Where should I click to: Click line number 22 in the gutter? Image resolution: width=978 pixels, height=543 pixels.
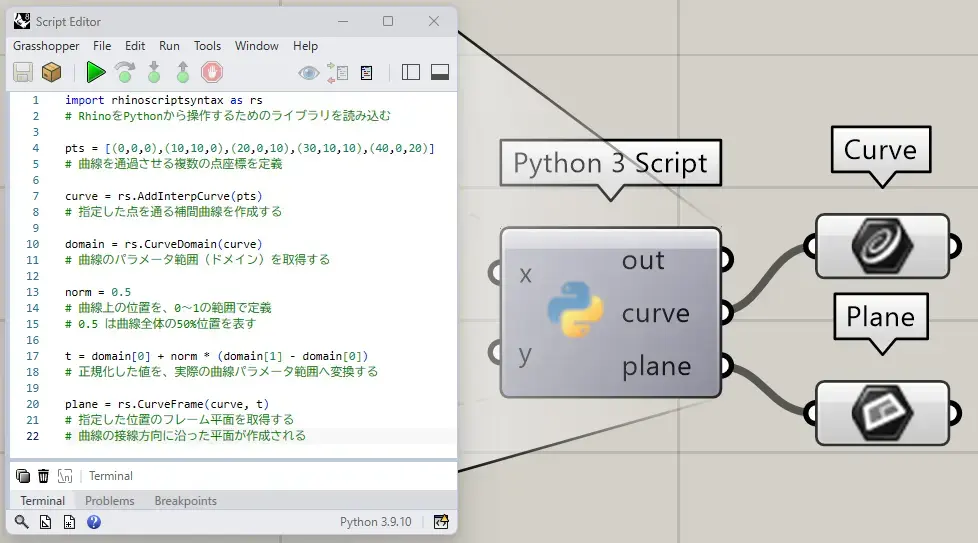(x=32, y=436)
